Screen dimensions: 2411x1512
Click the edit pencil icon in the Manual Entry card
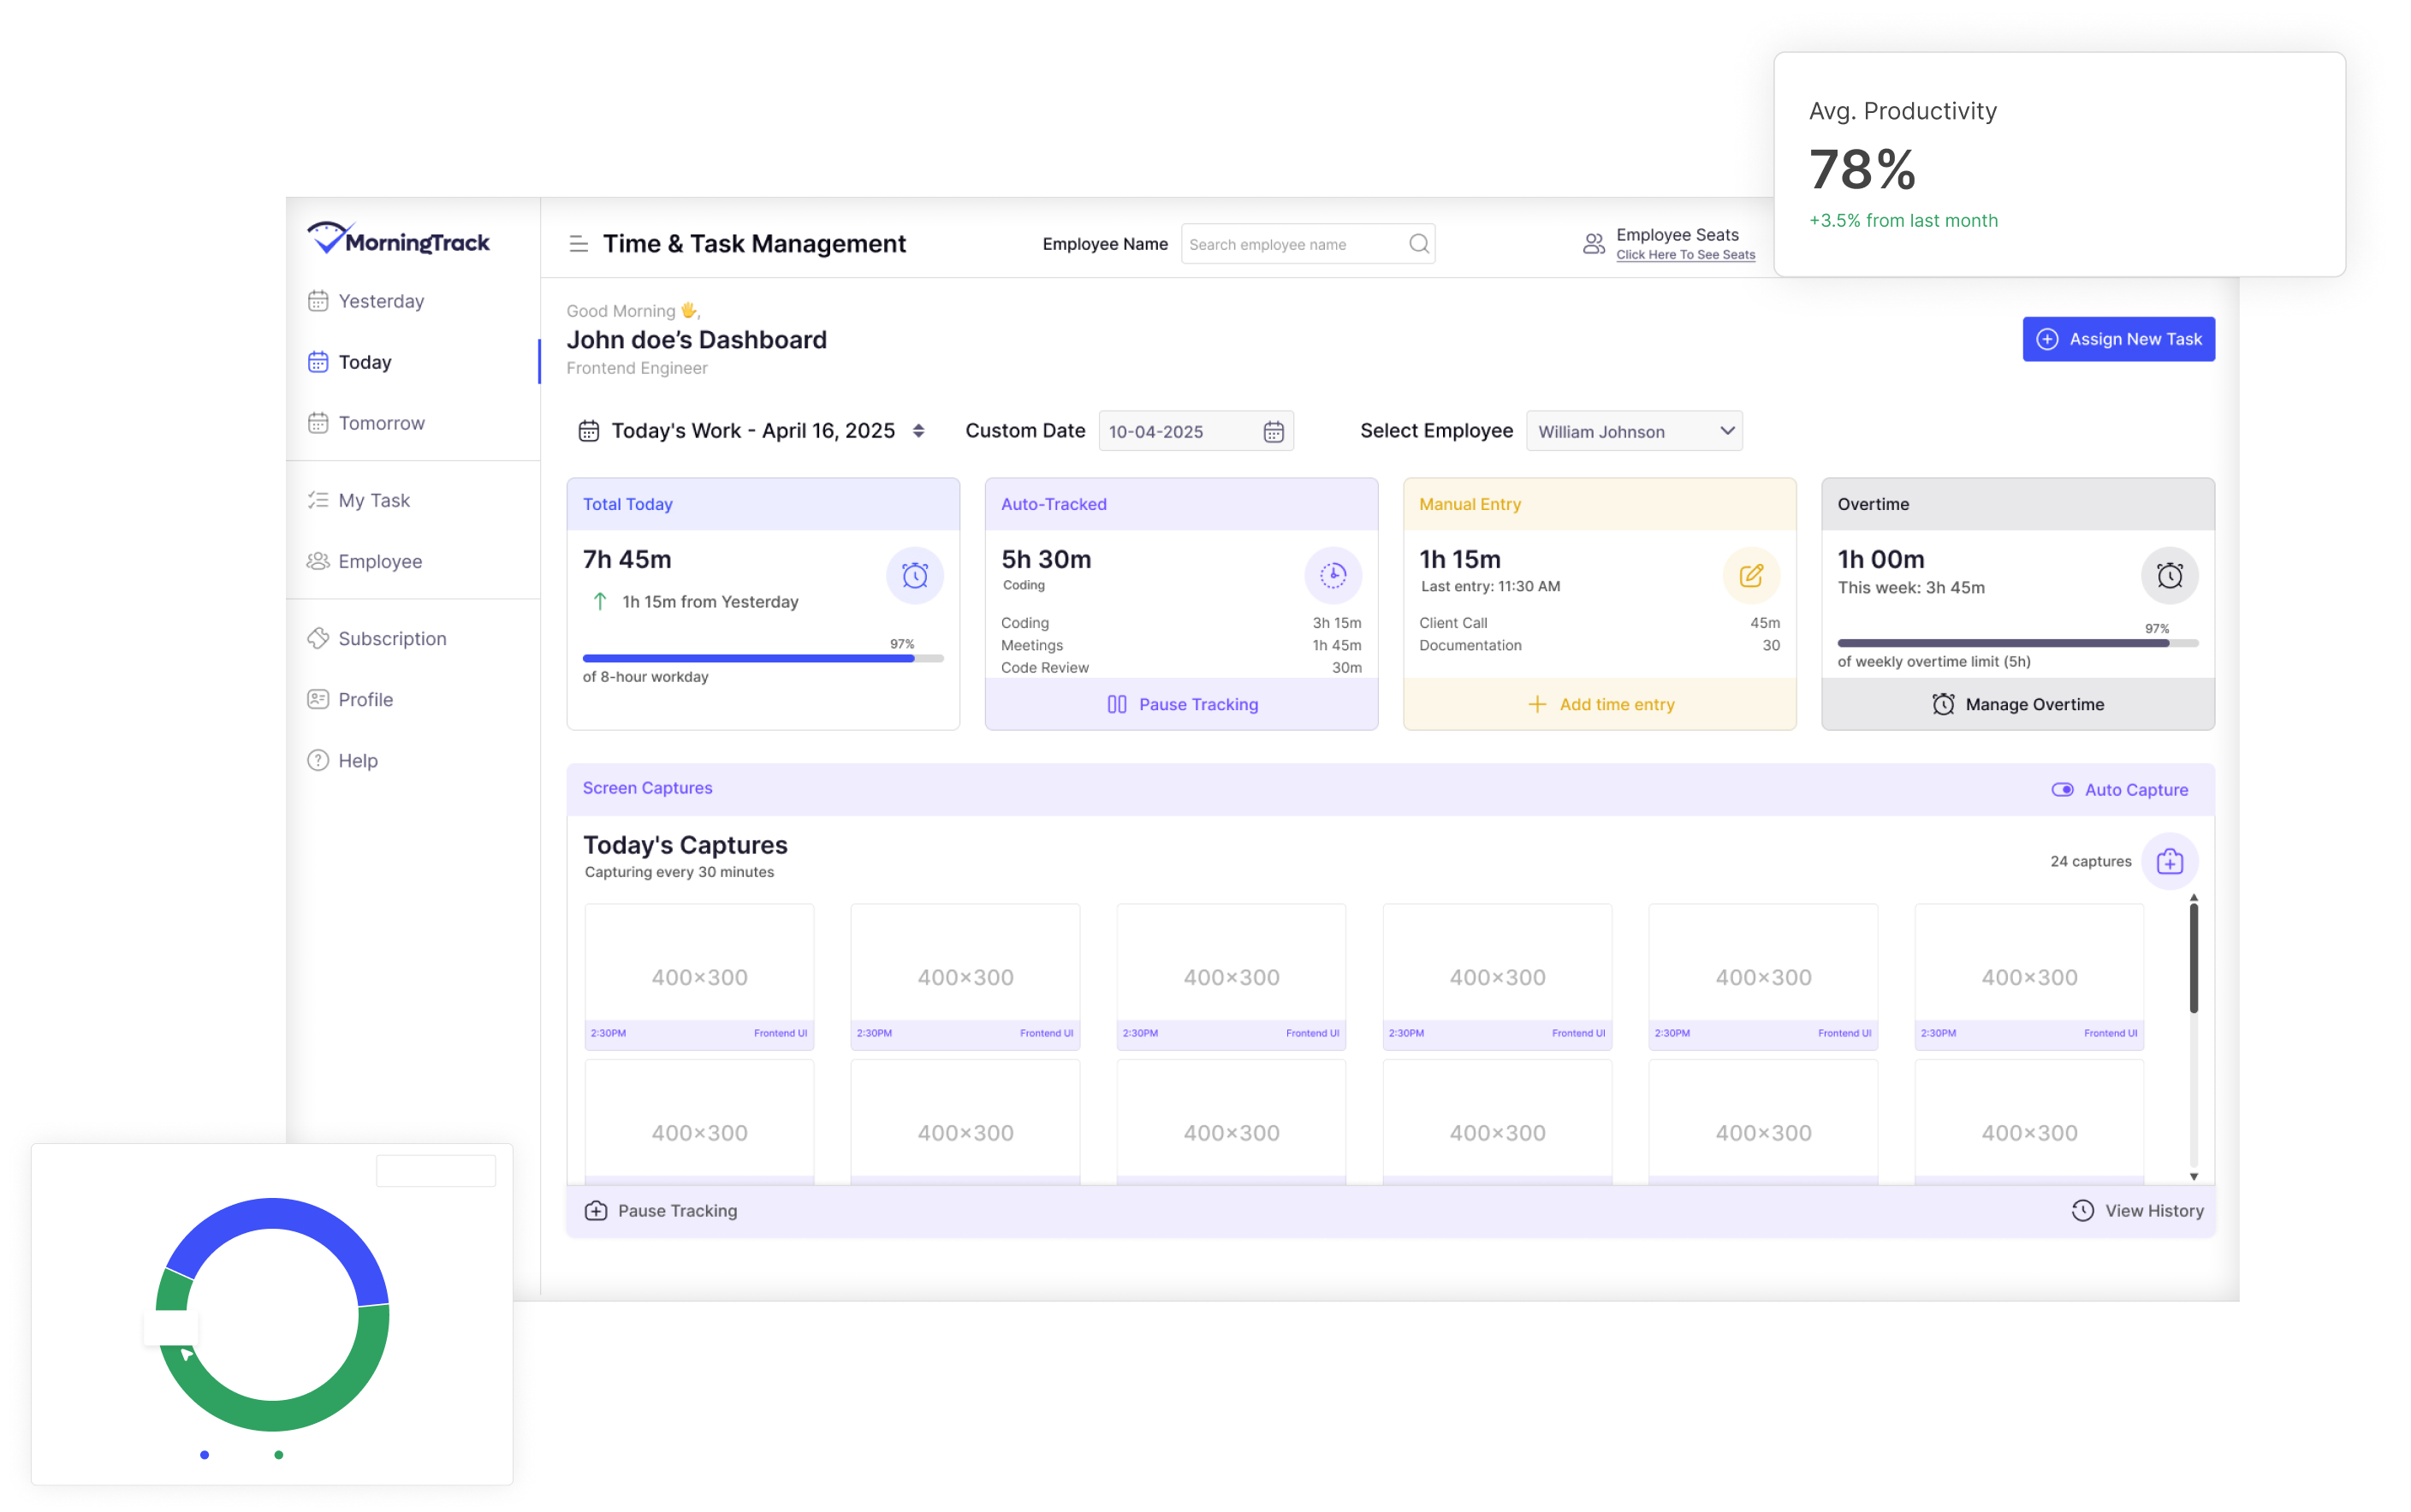coord(1750,575)
